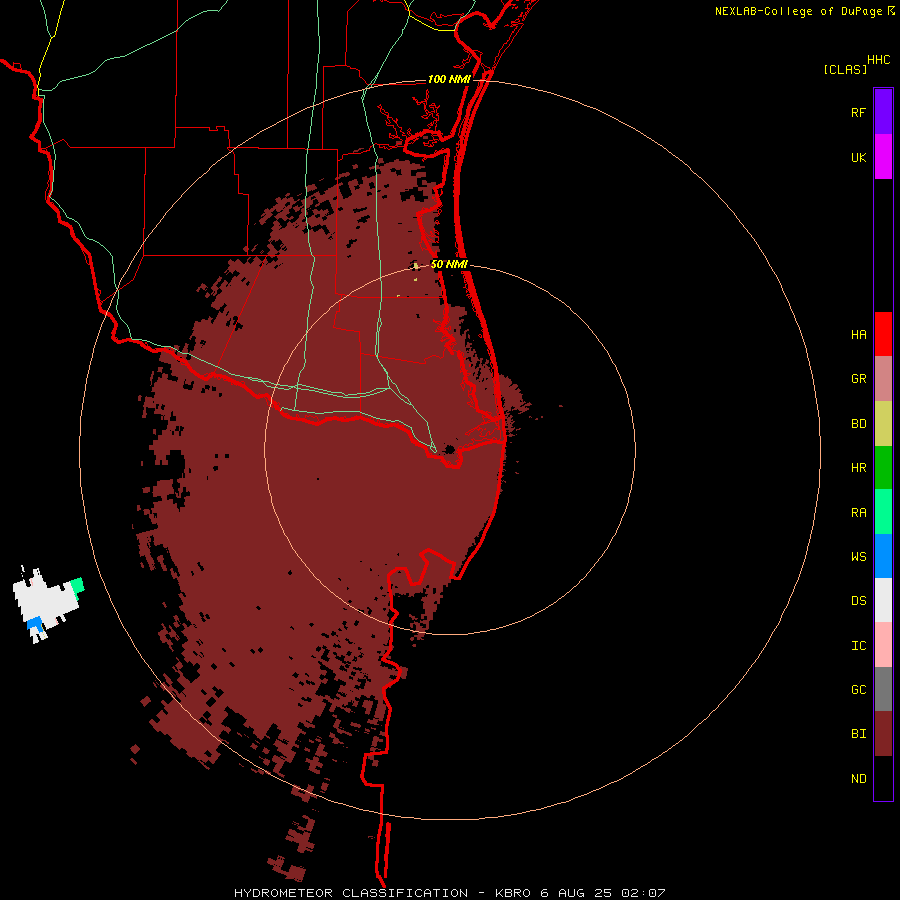Click the IC legend label
The height and width of the screenshot is (900, 900).
858,646
